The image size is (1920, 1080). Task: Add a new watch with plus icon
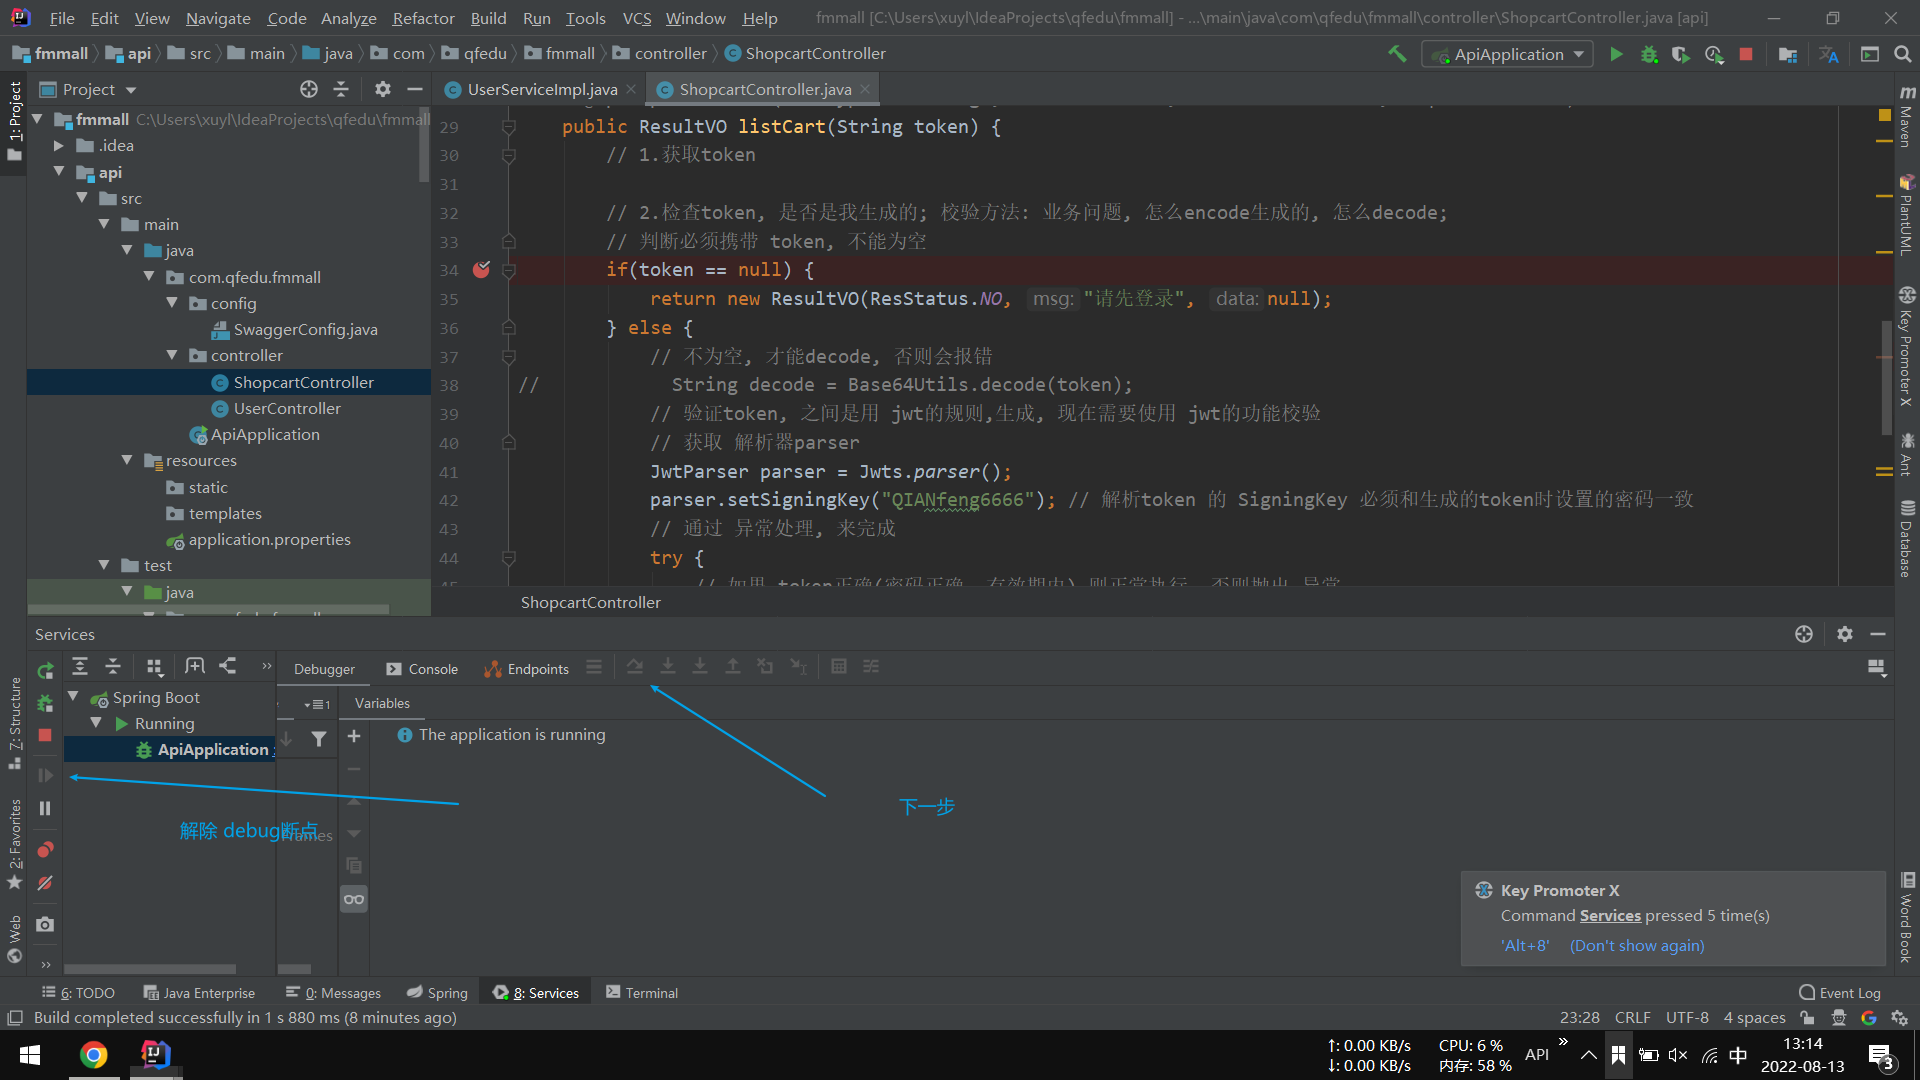point(354,737)
